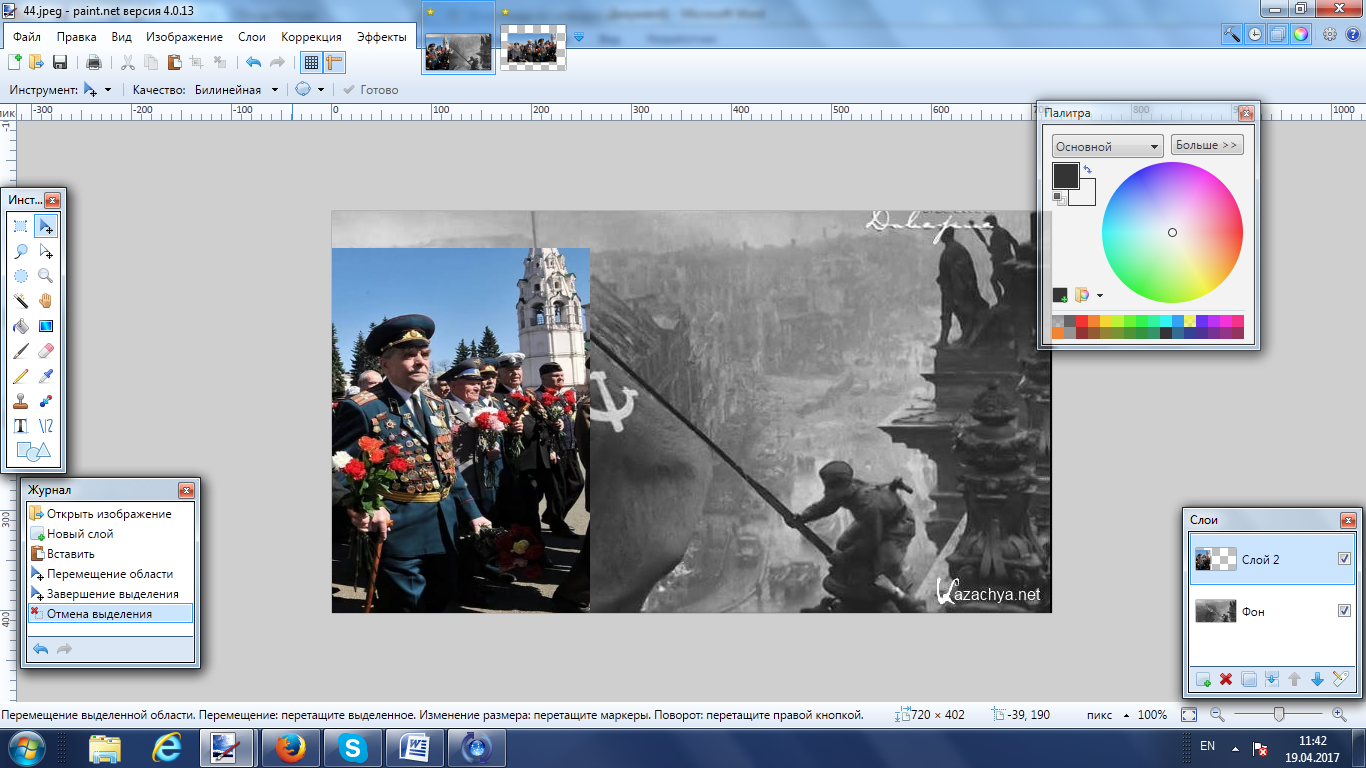This screenshot has height=768, width=1366.
Task: Select the Lasso Select tool
Action: pos(20,251)
